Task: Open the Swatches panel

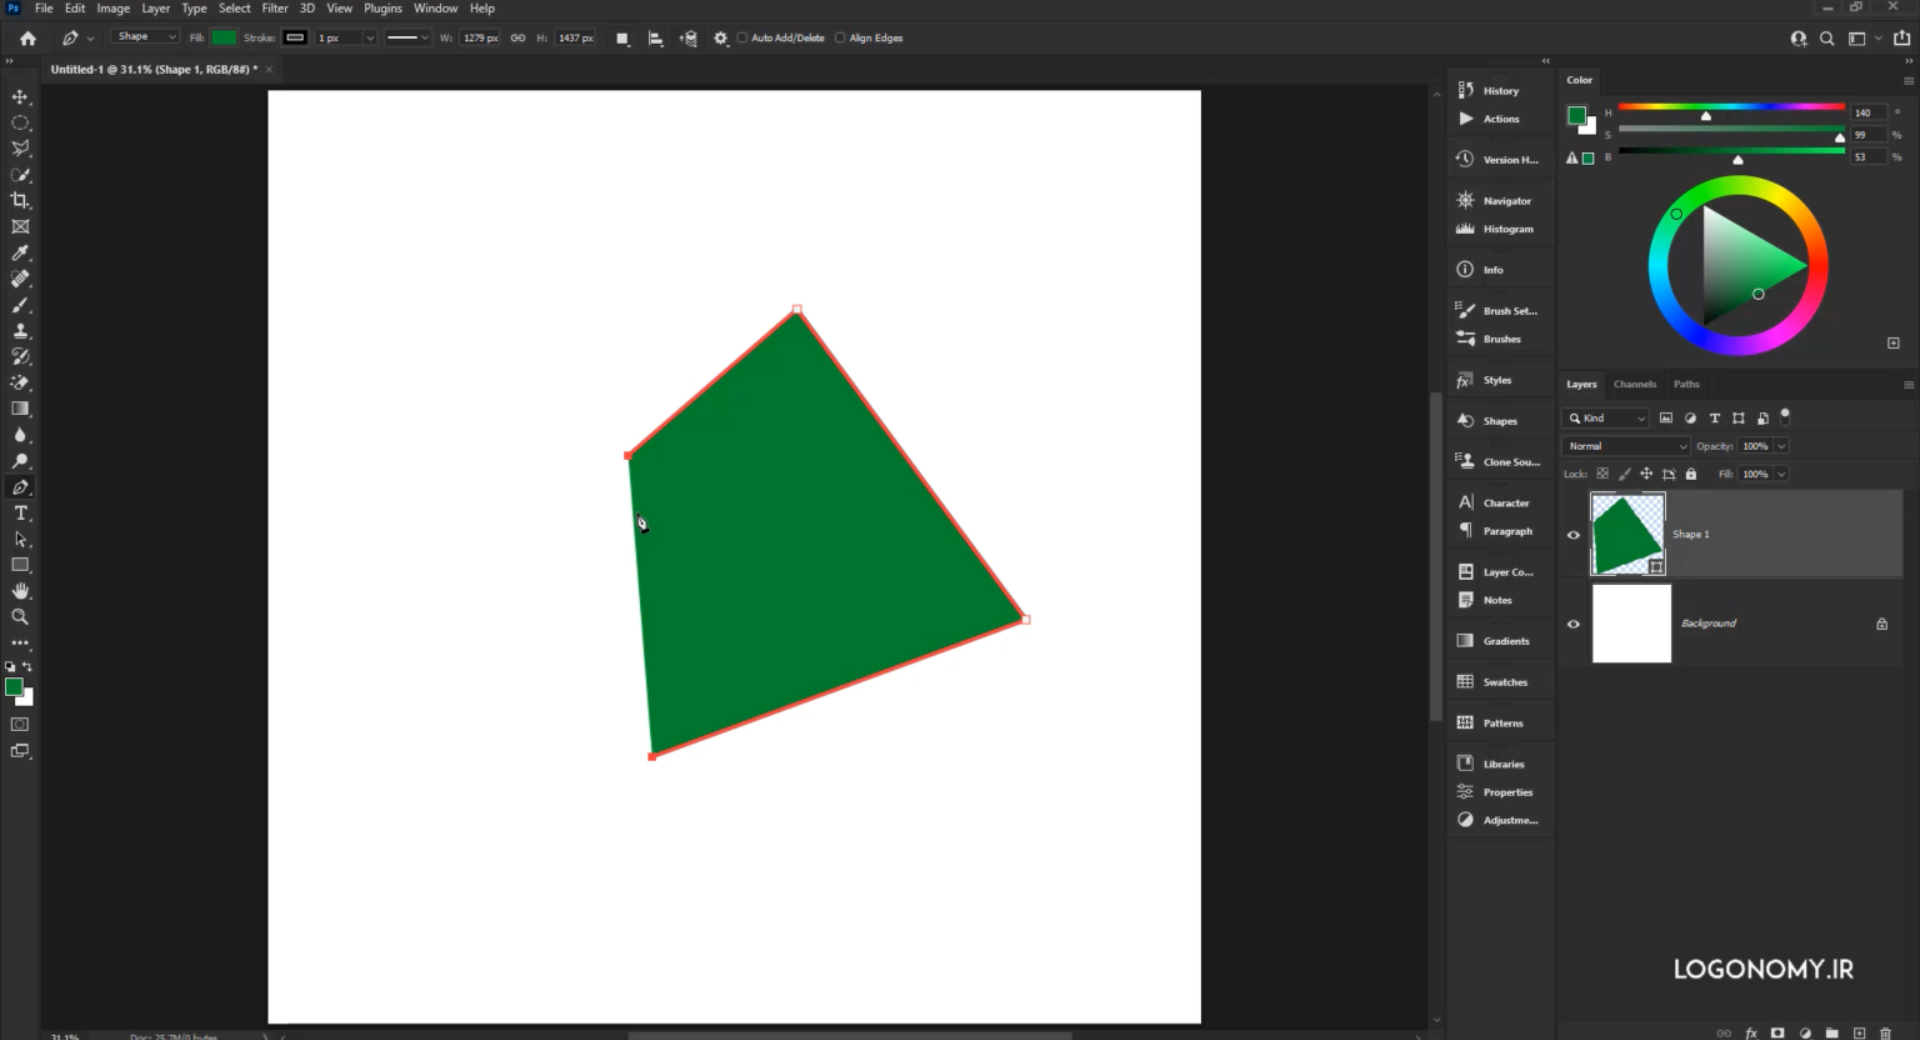Action: [1503, 682]
